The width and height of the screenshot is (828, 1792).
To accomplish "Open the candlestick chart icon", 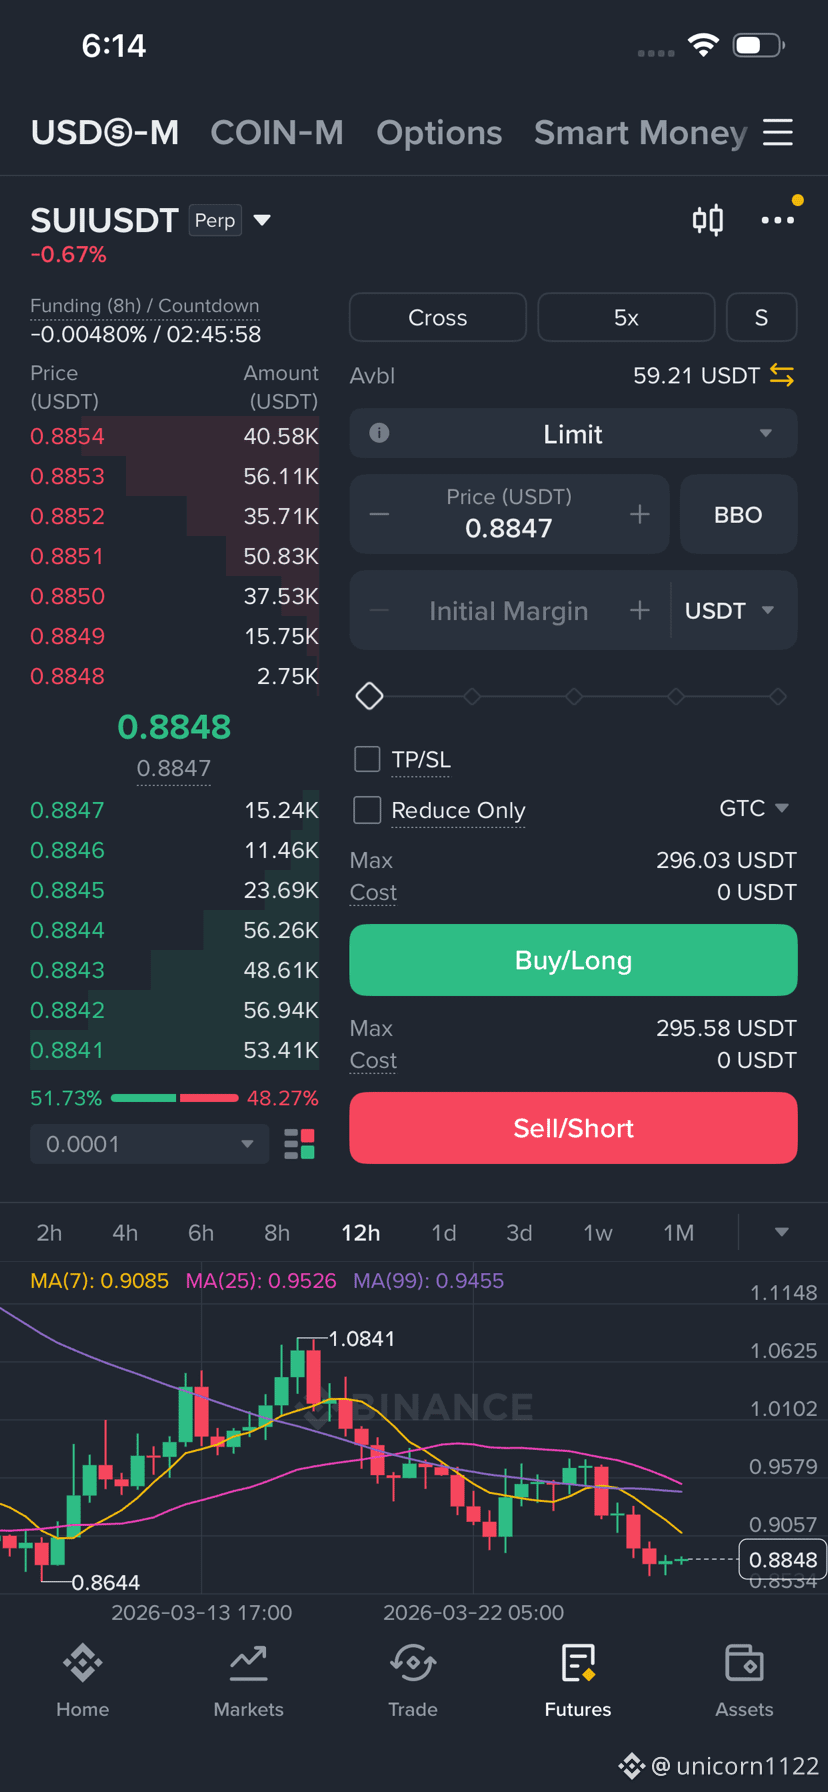I will point(708,220).
